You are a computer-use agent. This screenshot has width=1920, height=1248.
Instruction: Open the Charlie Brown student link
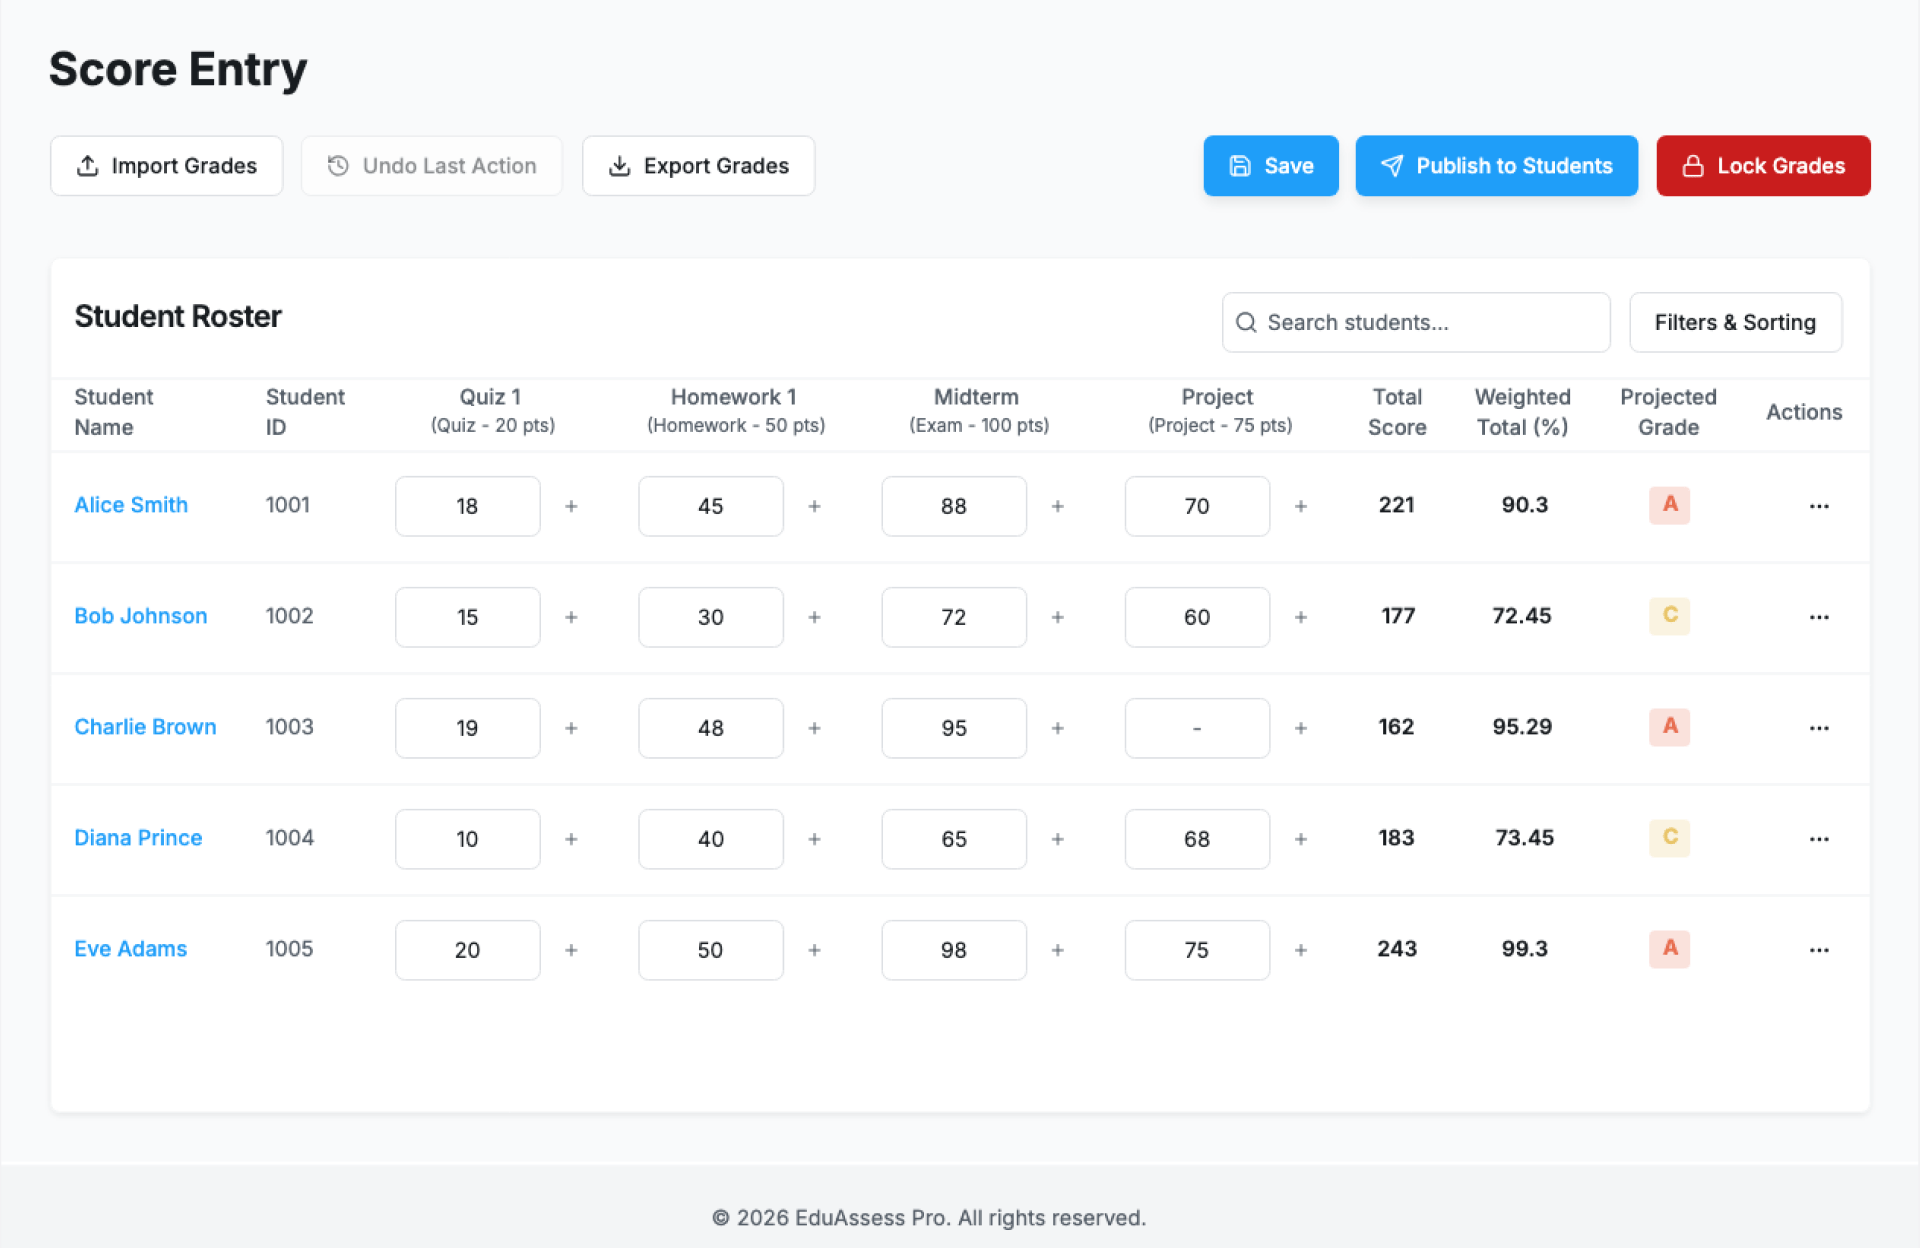pos(145,727)
